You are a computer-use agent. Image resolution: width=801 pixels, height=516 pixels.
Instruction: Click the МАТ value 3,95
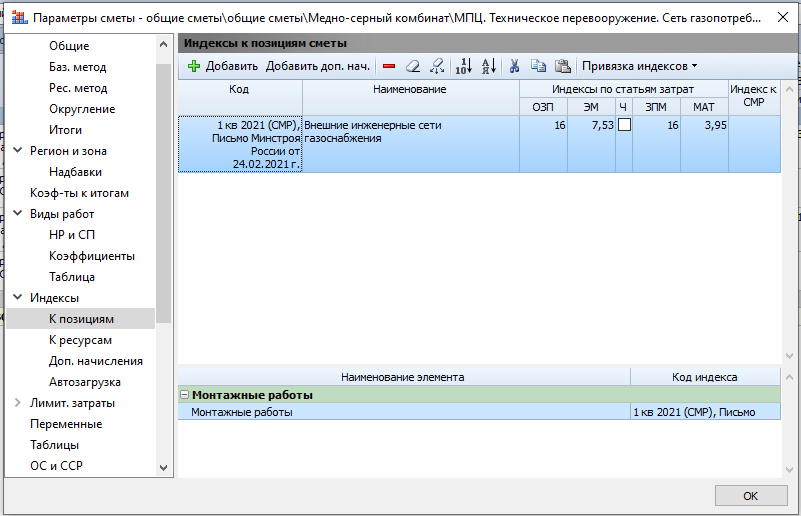[x=704, y=144]
